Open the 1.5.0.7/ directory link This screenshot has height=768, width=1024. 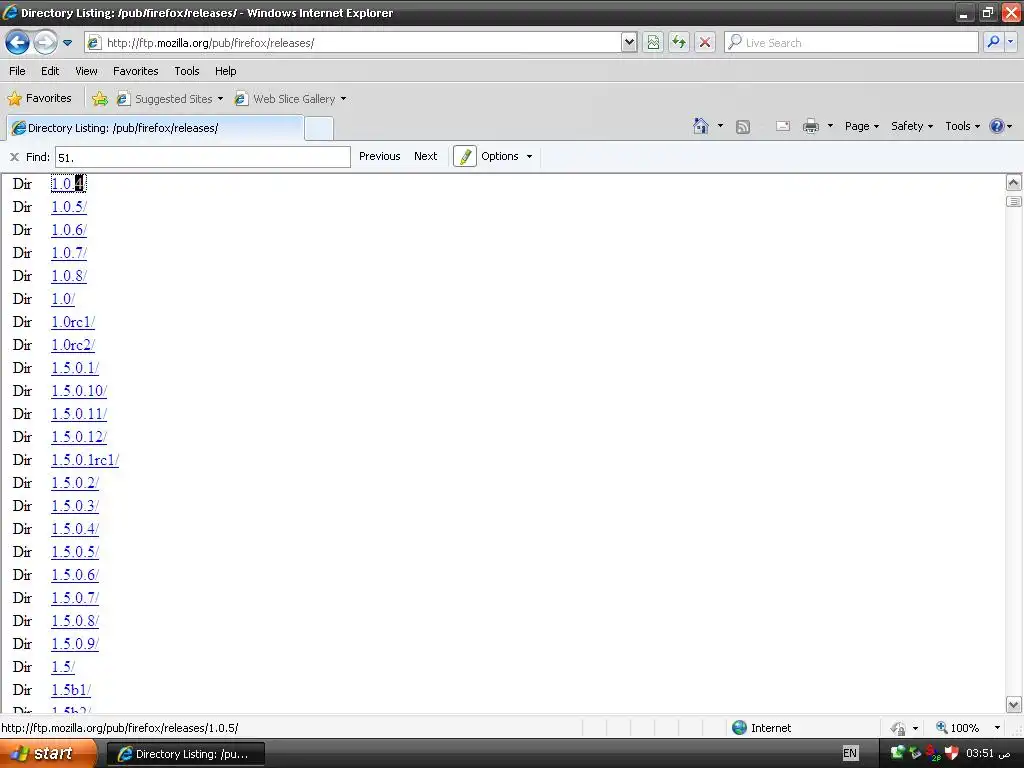(75, 598)
